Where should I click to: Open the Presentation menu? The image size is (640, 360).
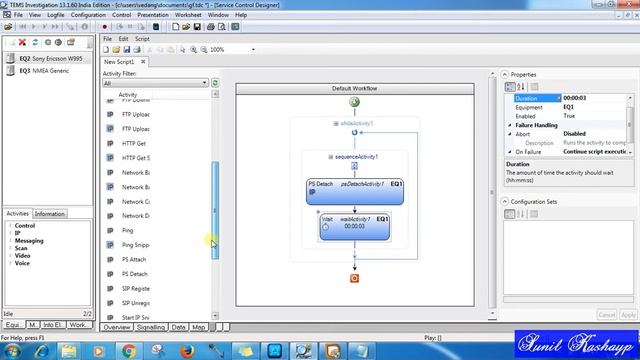[x=153, y=15]
